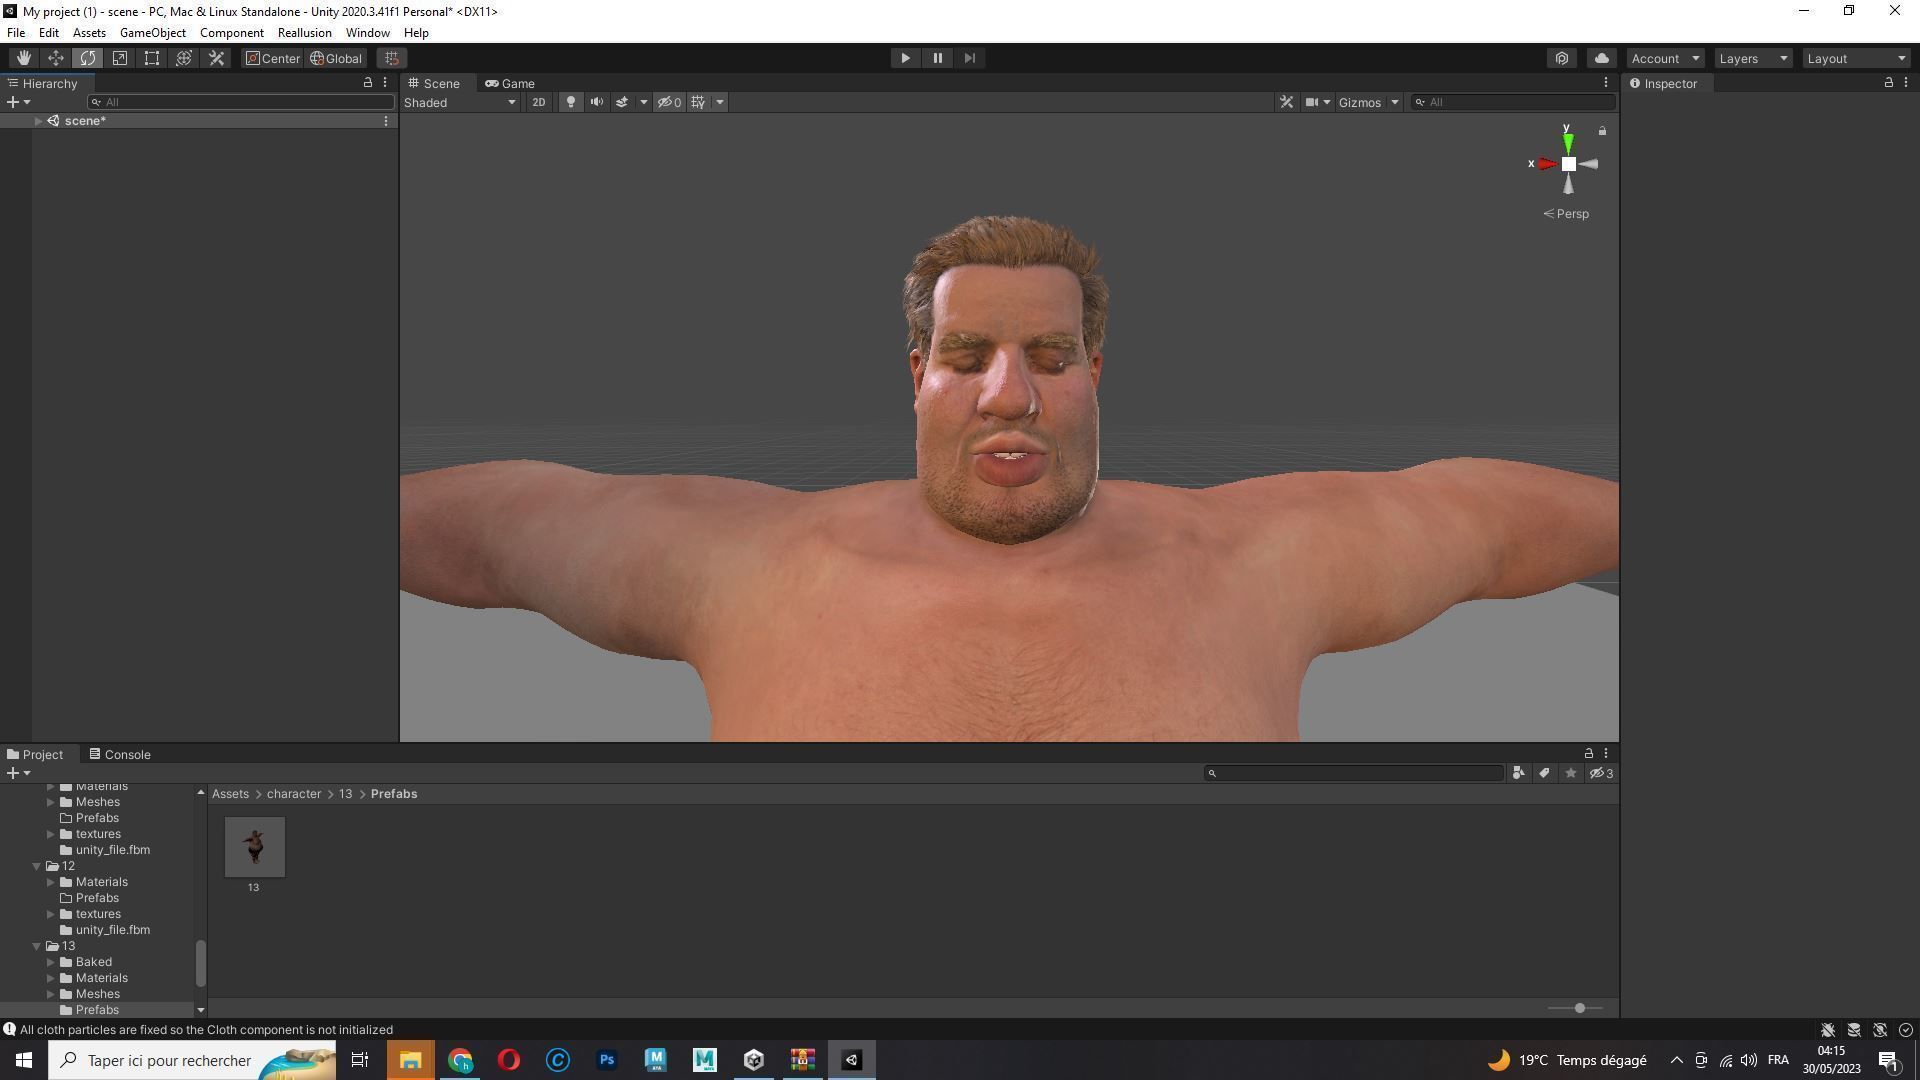Viewport: 1920px width, 1080px height.
Task: Click the favorites star icon in Project
Action: [x=1571, y=773]
